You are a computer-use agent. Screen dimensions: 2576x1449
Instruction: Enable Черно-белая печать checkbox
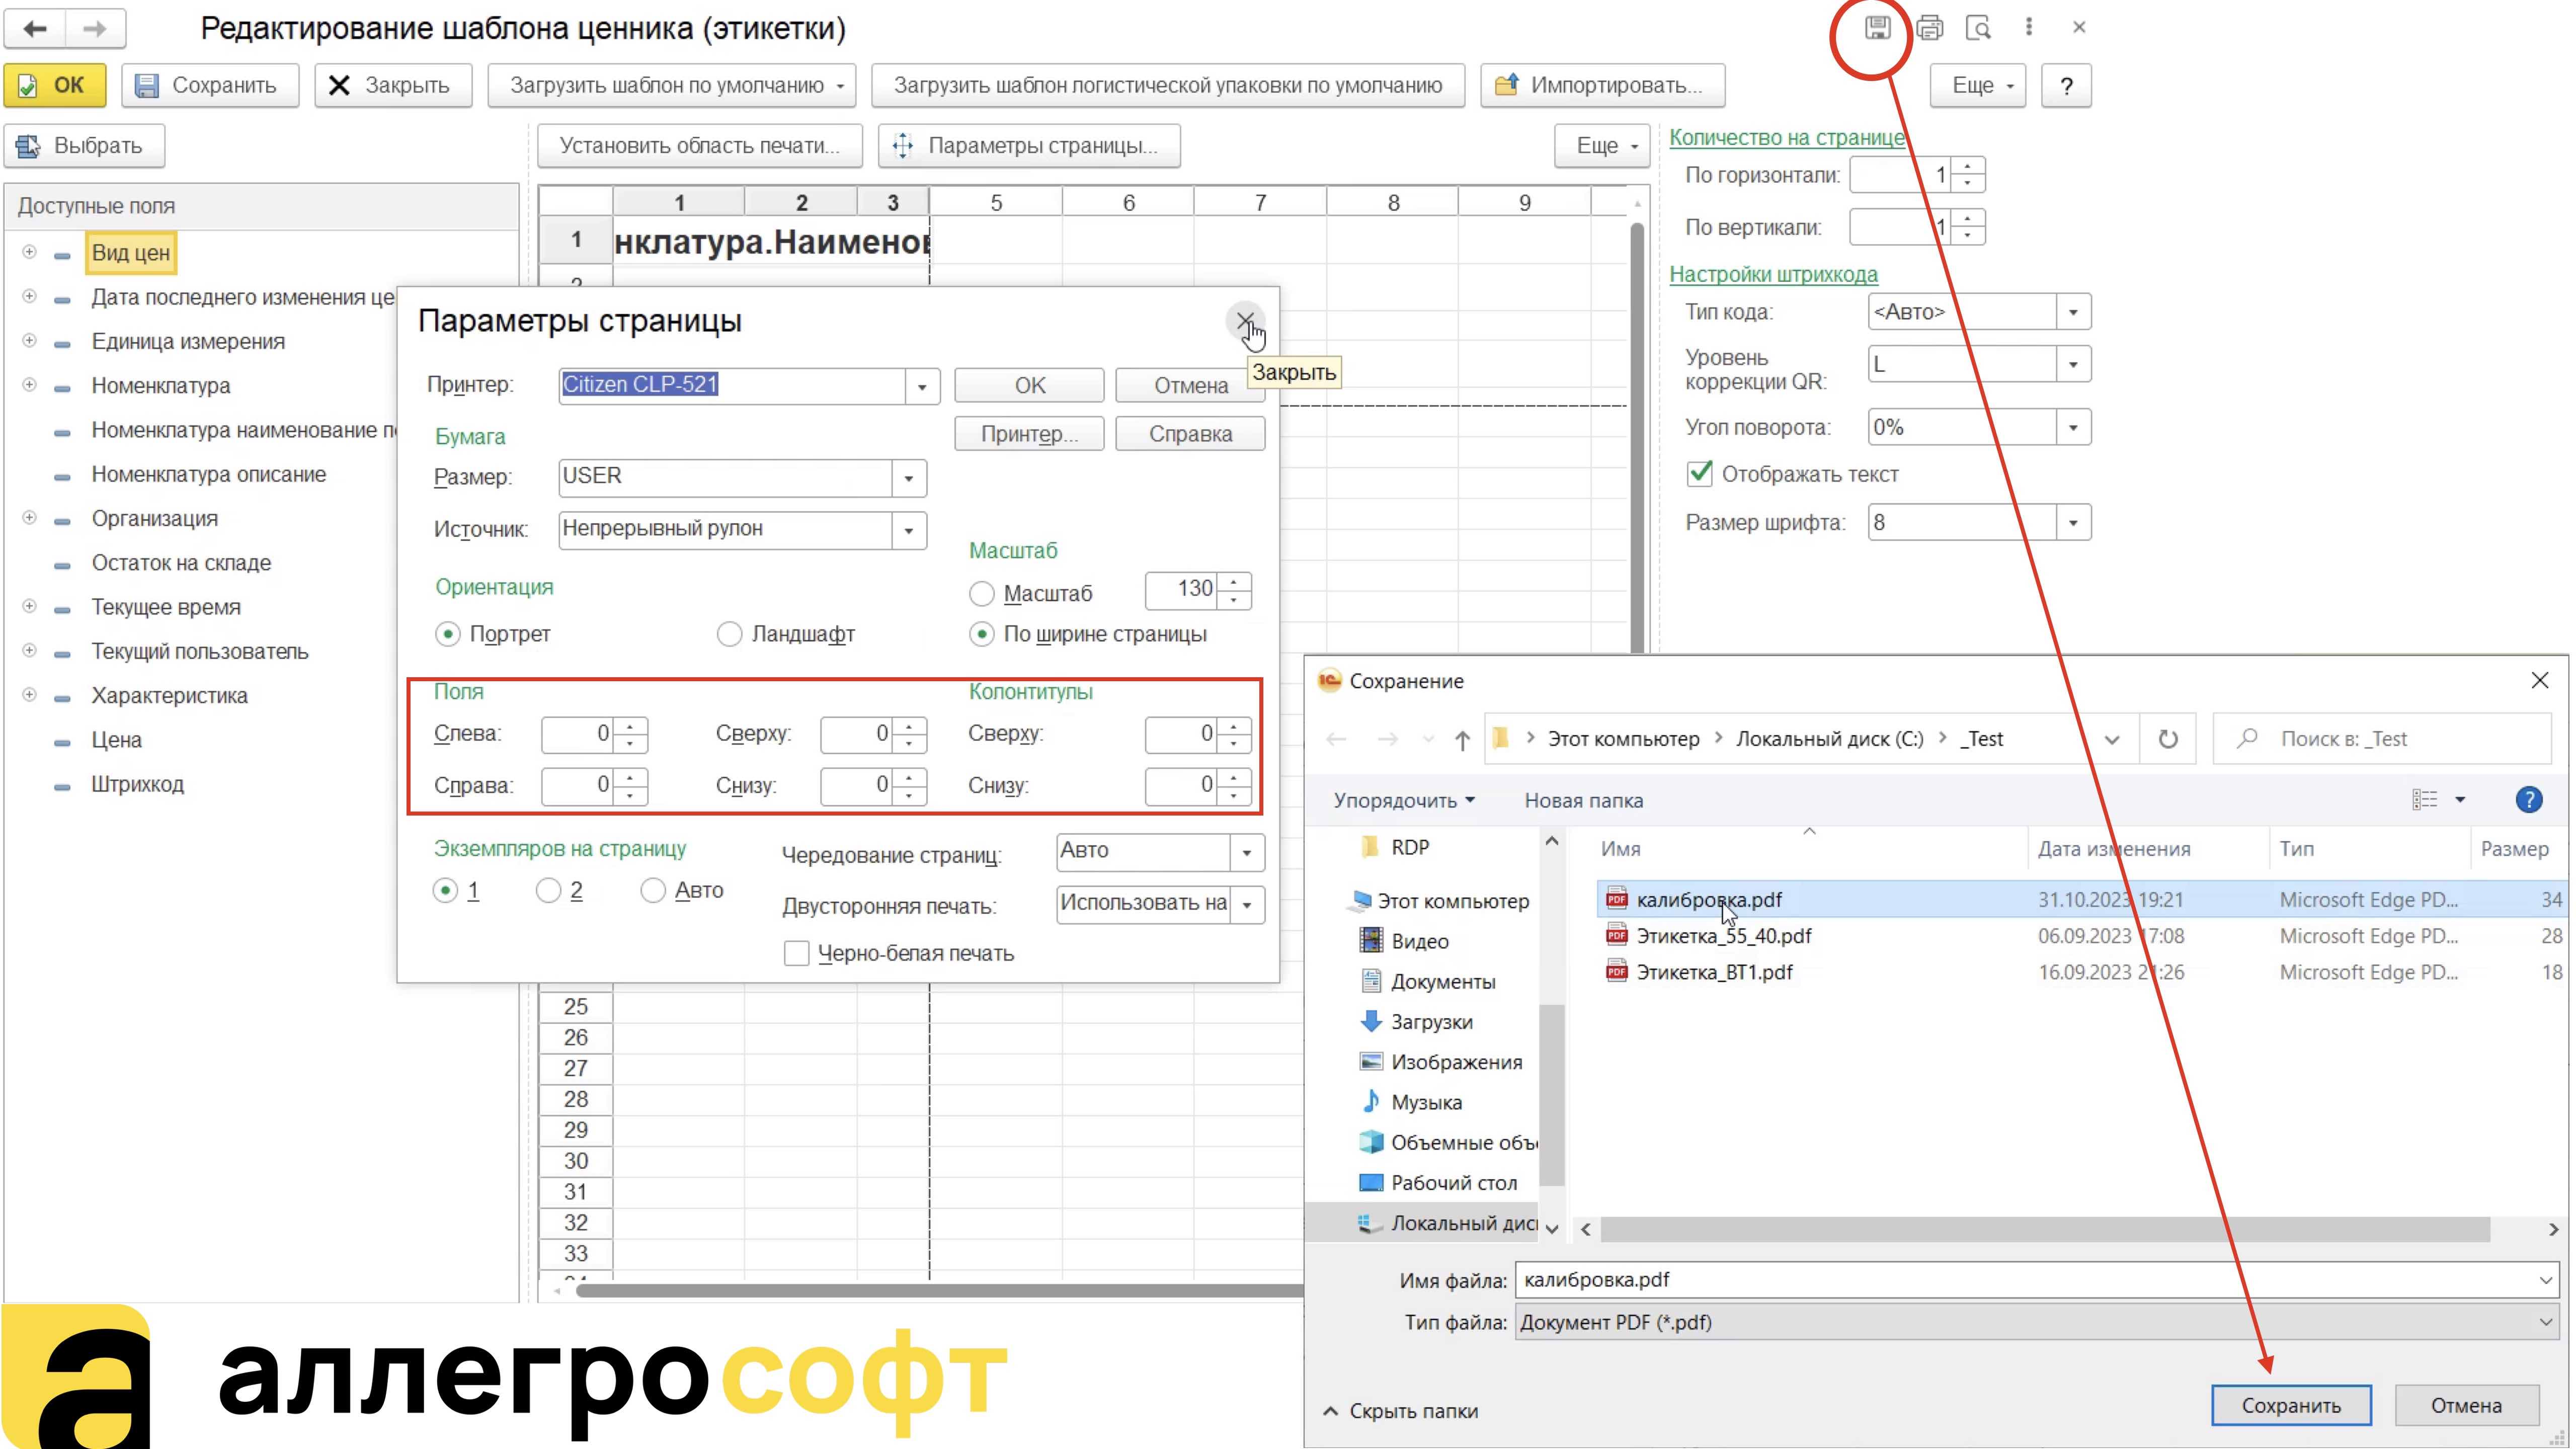pos(796,953)
